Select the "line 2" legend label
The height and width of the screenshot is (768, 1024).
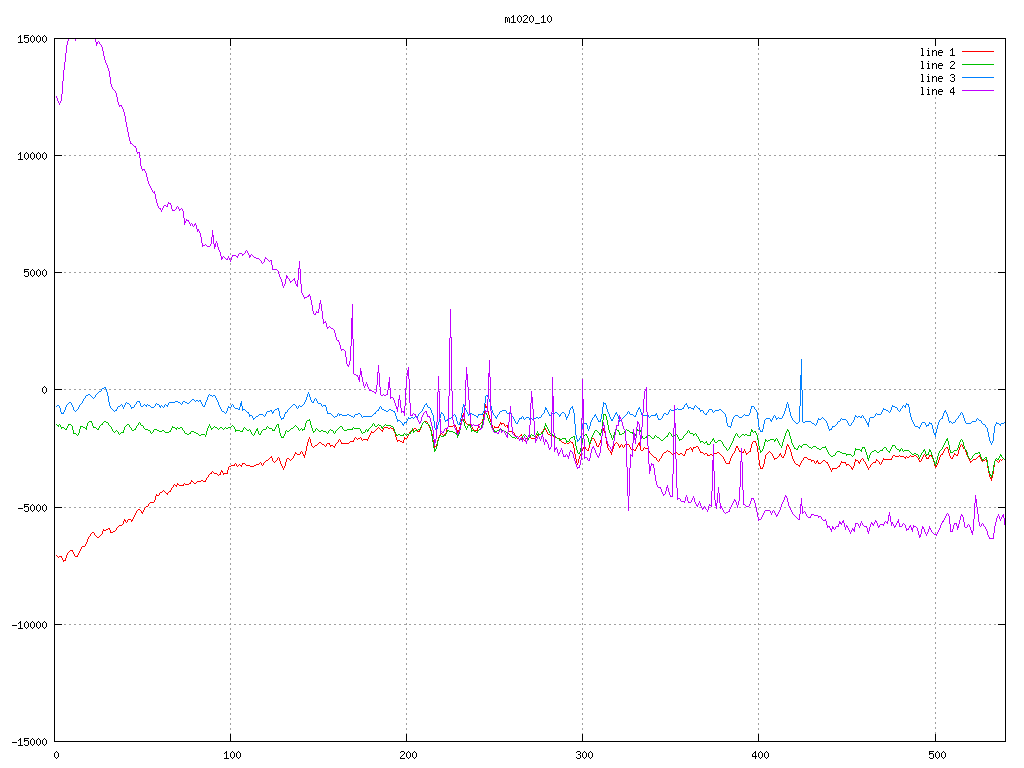tap(937, 65)
